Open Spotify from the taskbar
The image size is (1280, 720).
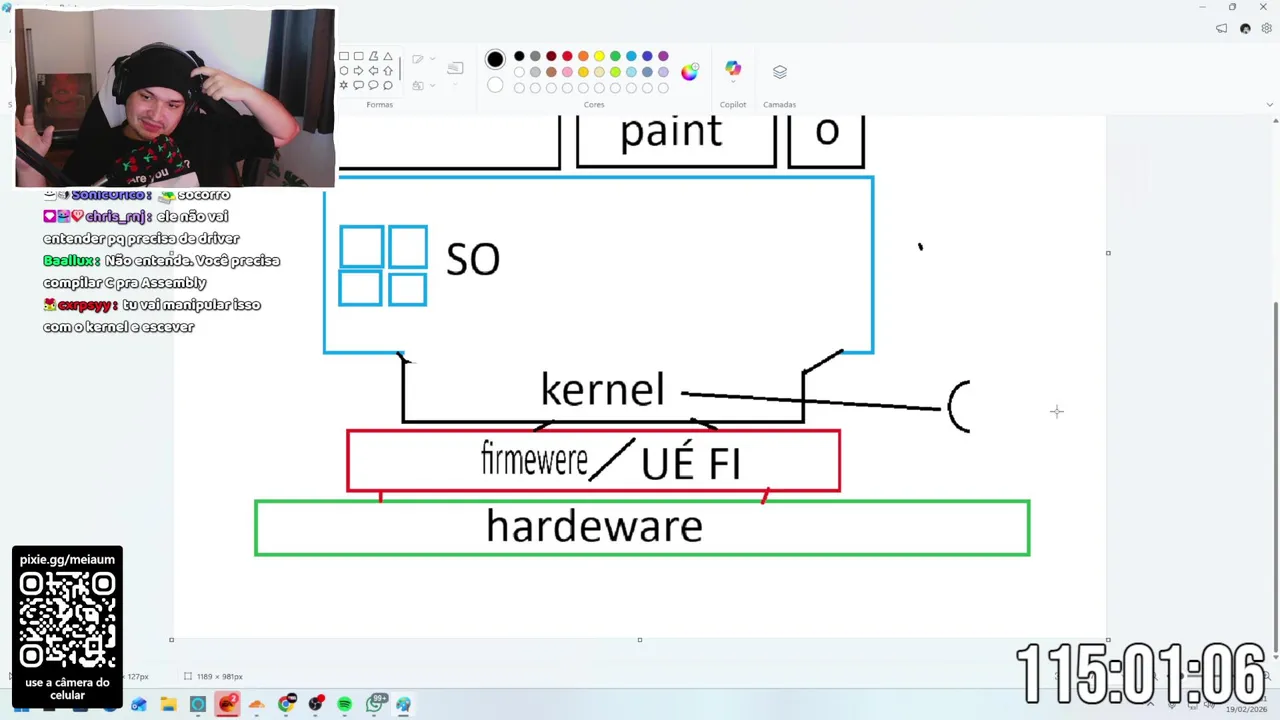[x=344, y=705]
